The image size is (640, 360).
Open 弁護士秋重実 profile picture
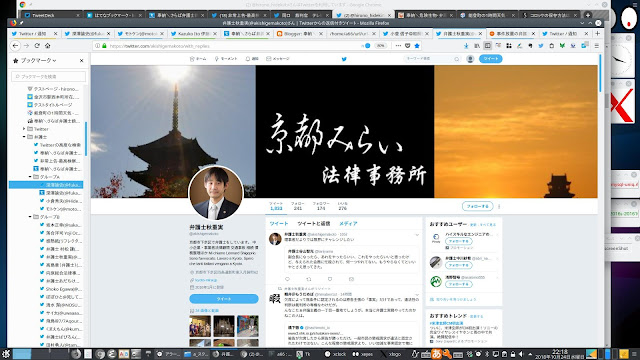pyautogui.click(x=216, y=193)
